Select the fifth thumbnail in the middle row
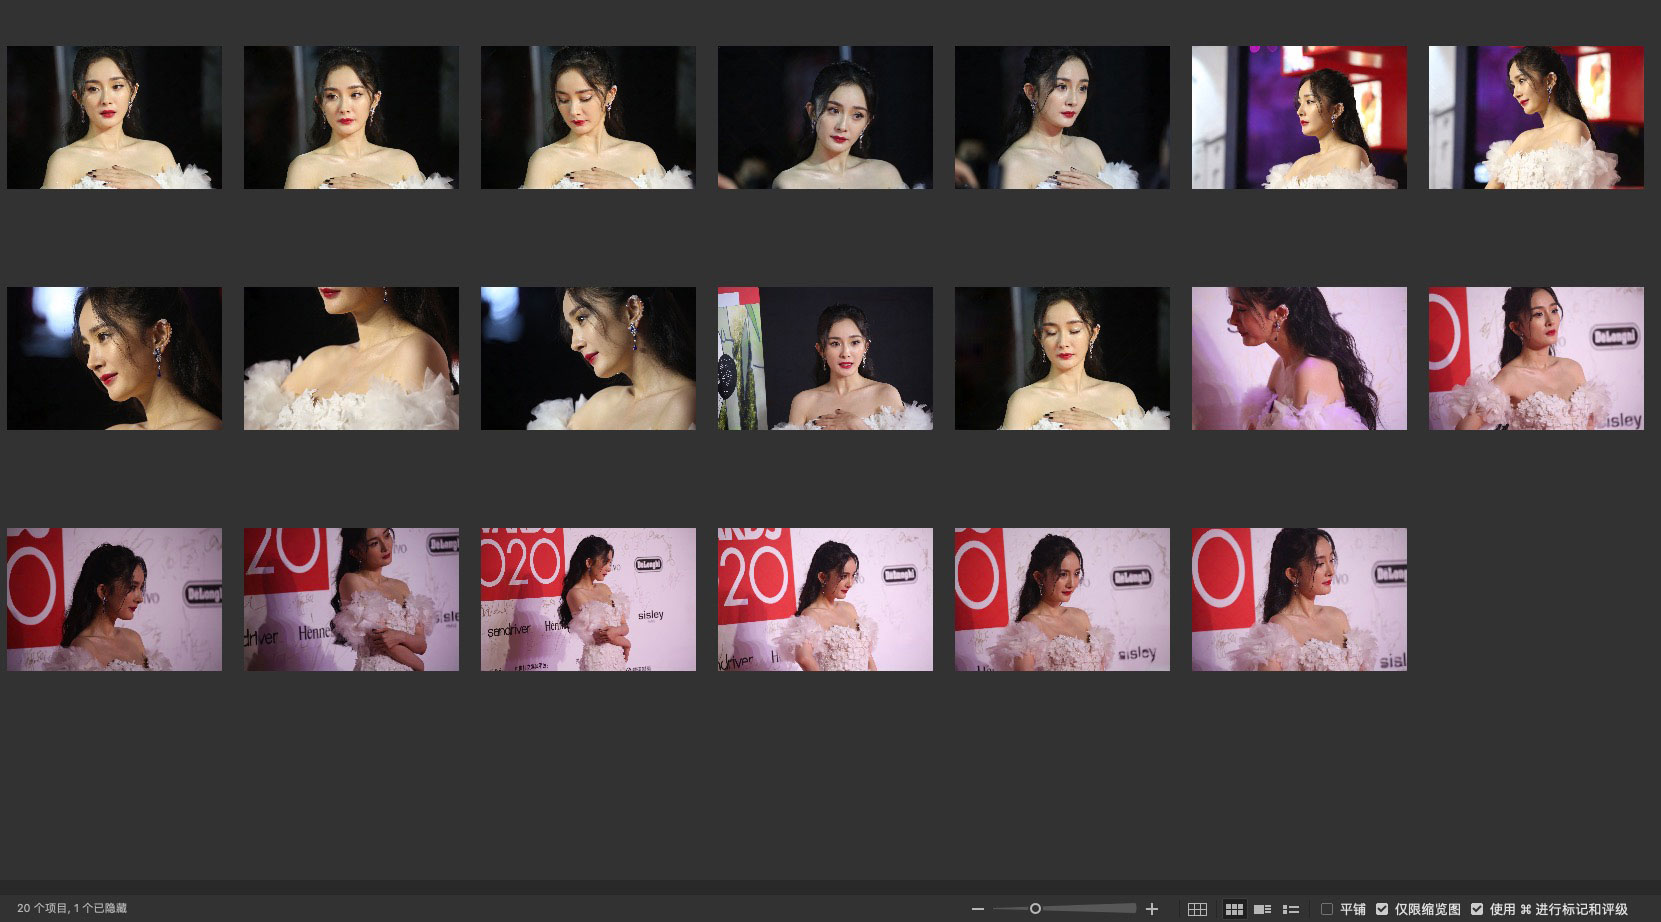 click(1062, 358)
